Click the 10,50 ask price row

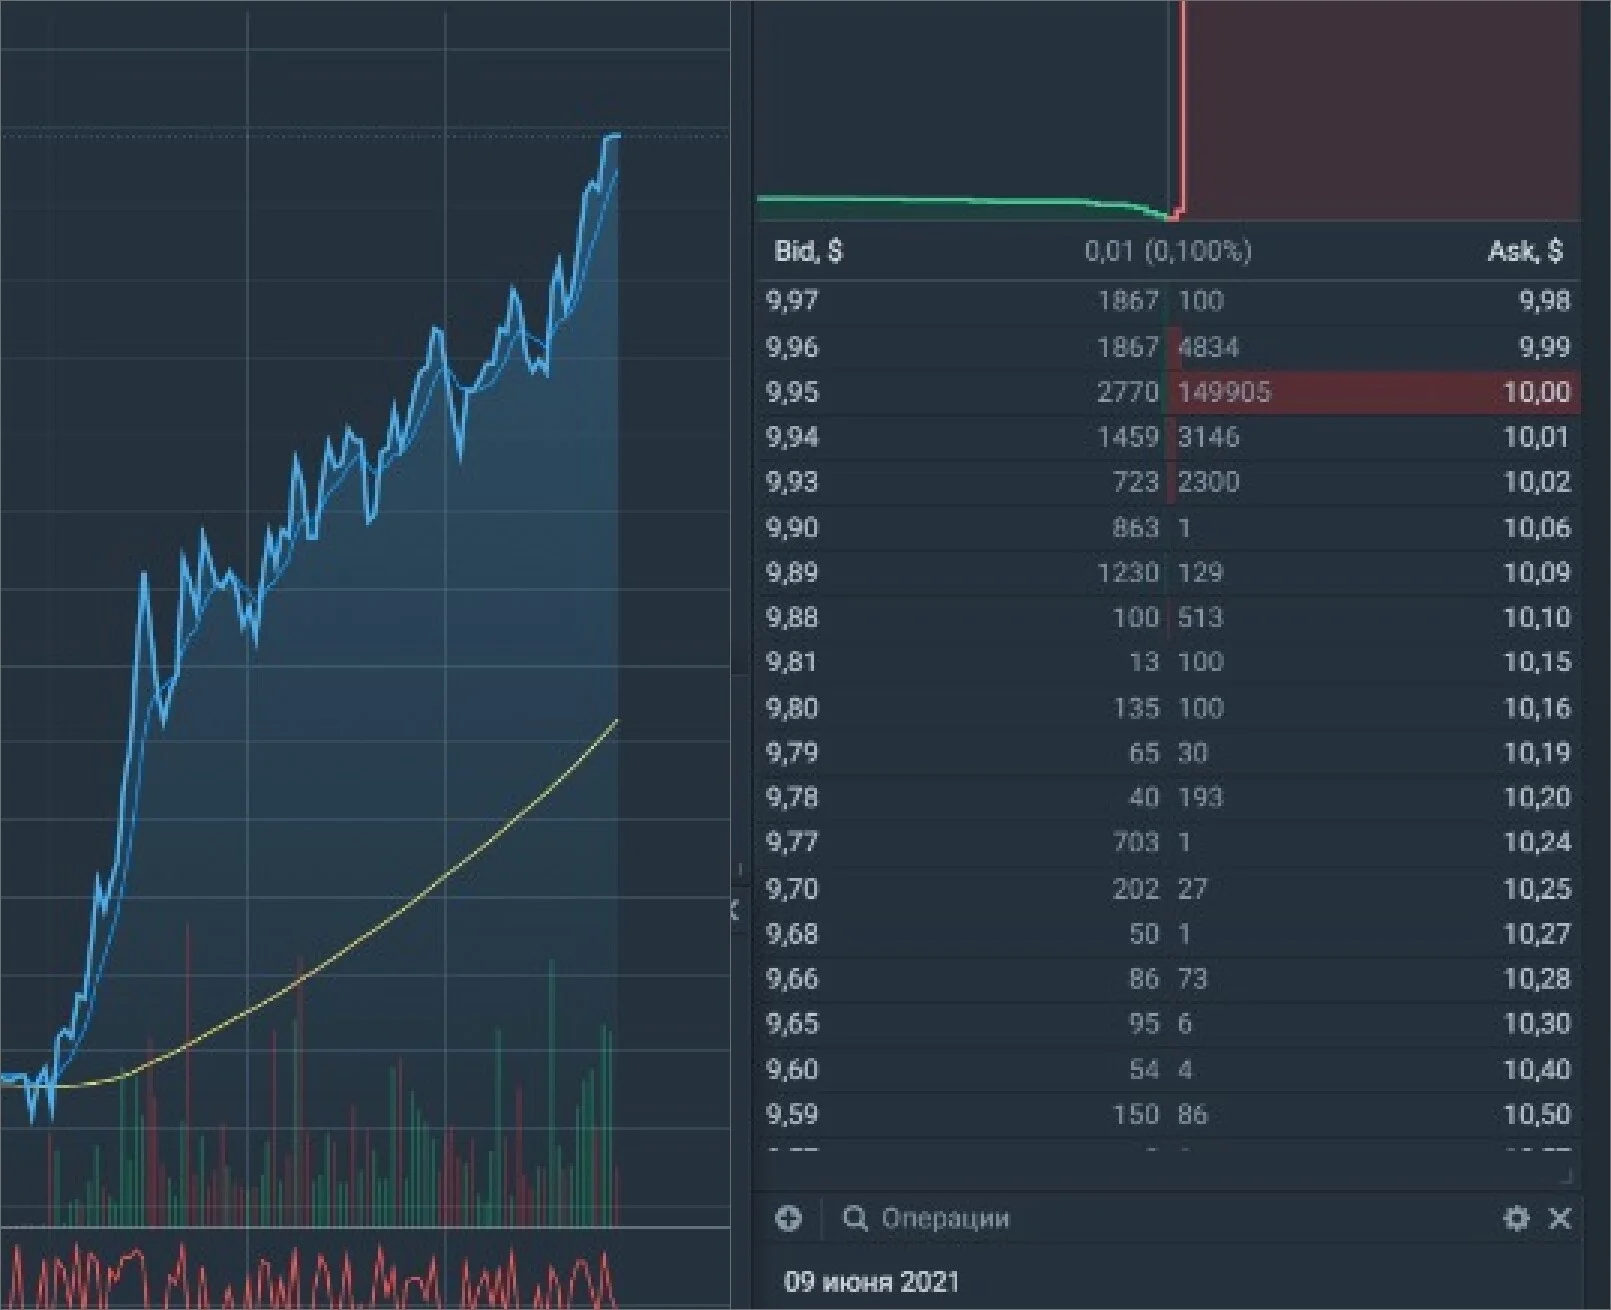[x=1168, y=1114]
